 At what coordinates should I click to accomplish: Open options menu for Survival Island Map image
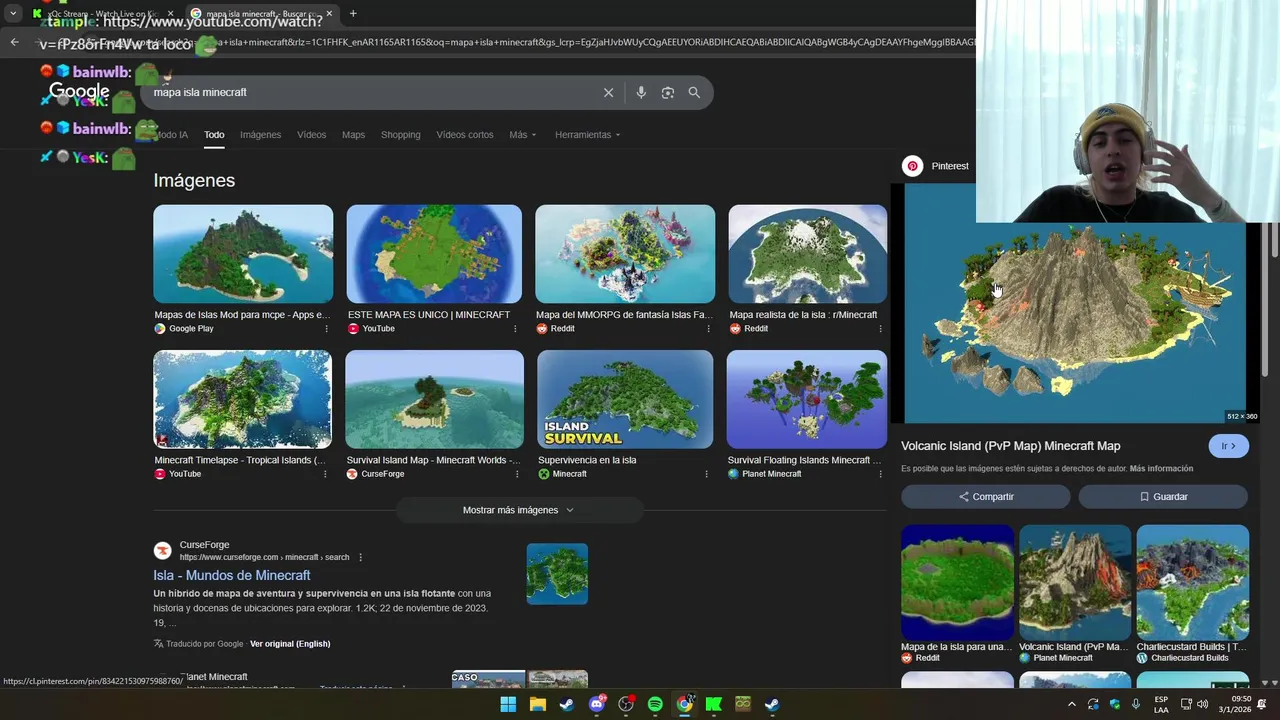(x=516, y=474)
